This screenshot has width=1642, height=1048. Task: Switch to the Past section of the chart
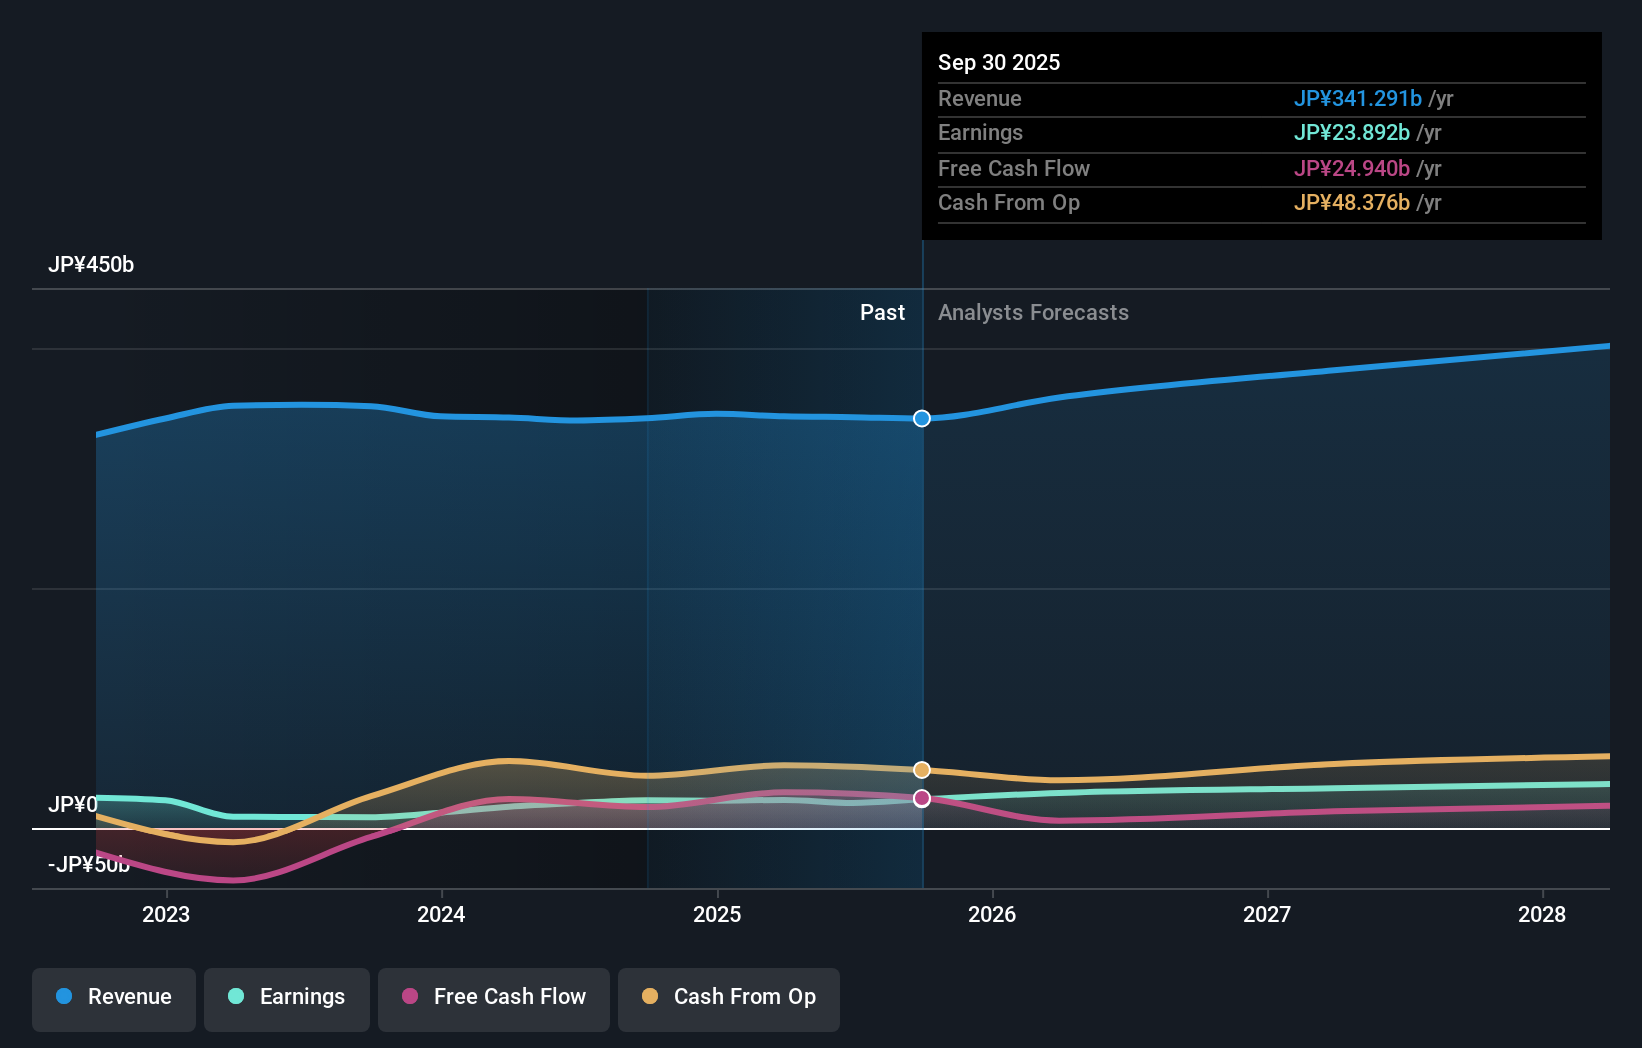coord(882,312)
